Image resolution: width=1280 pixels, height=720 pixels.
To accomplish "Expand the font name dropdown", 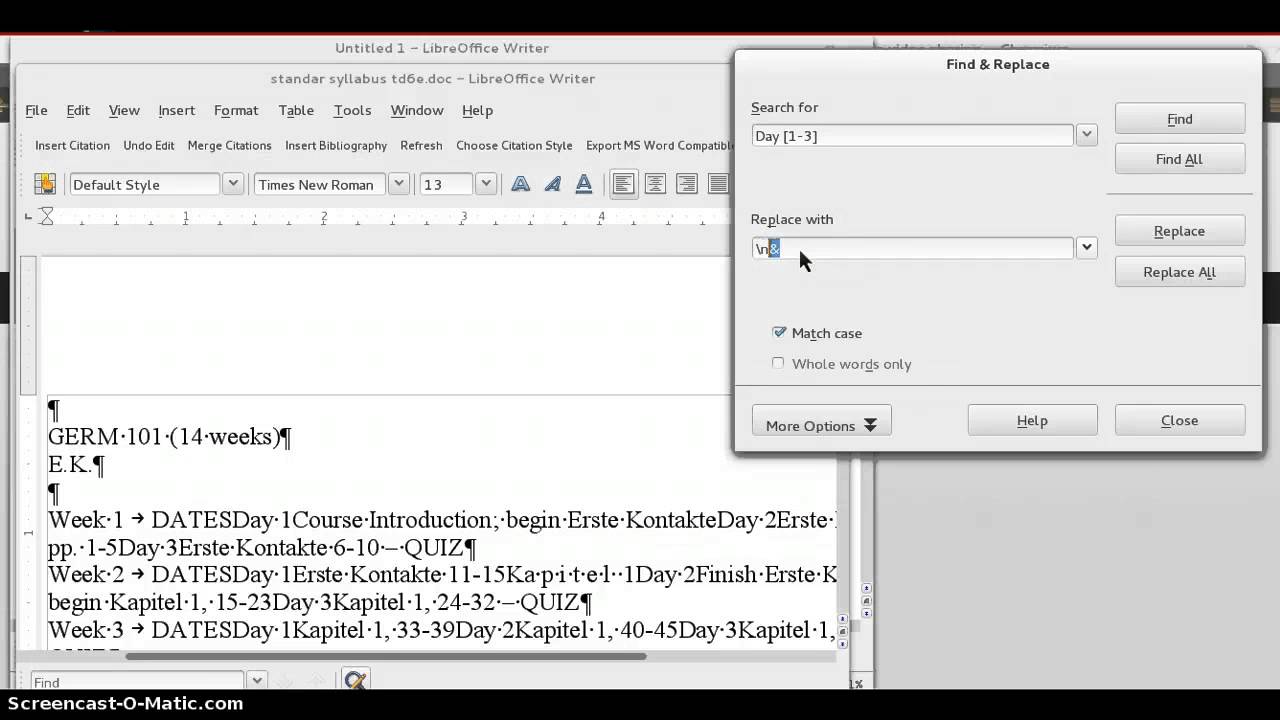I will [399, 184].
